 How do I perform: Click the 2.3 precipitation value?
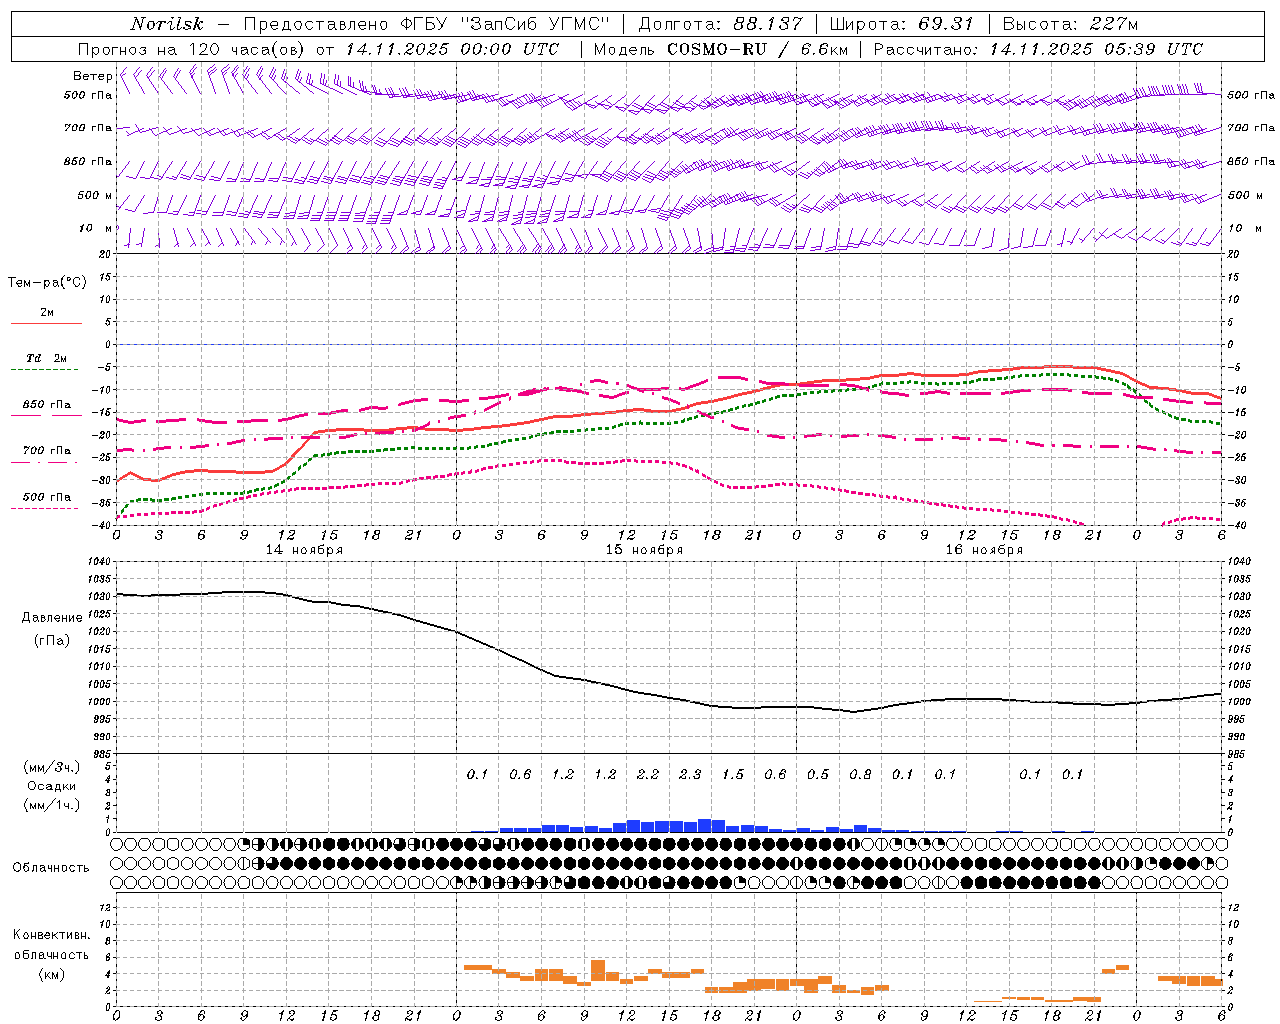tap(690, 775)
